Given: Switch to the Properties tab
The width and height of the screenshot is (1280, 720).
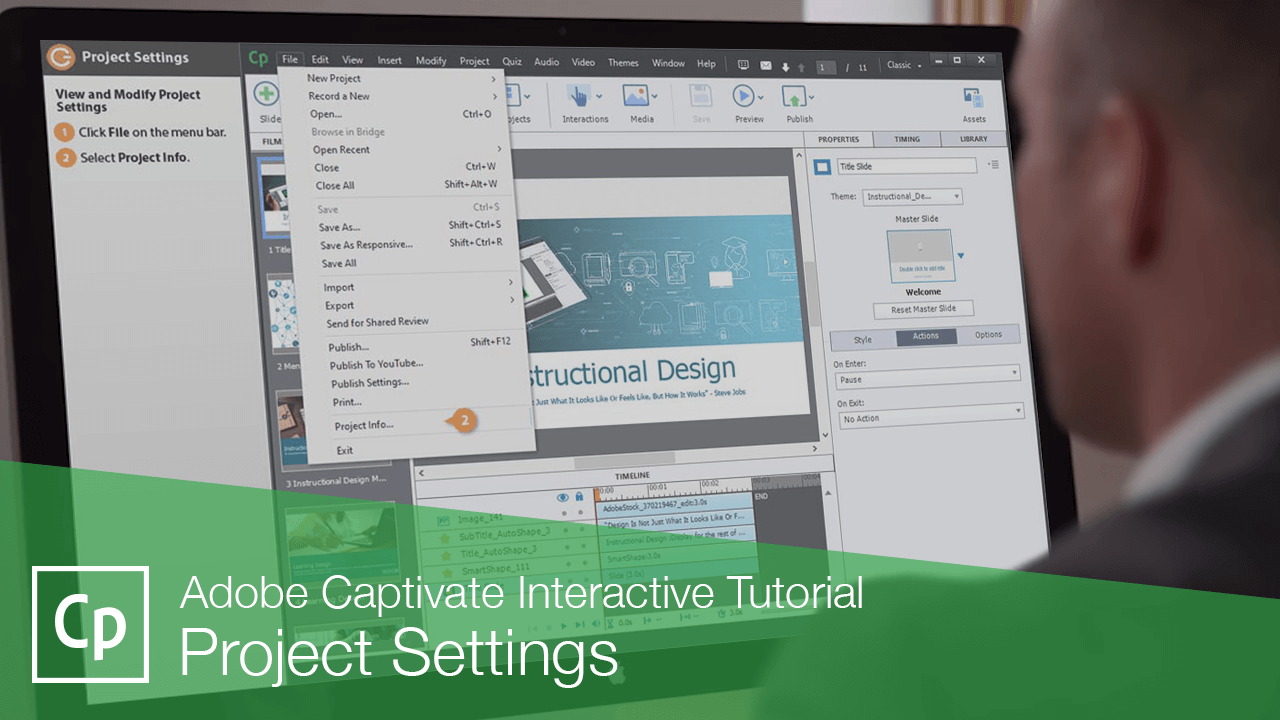Looking at the screenshot, I should [x=838, y=139].
